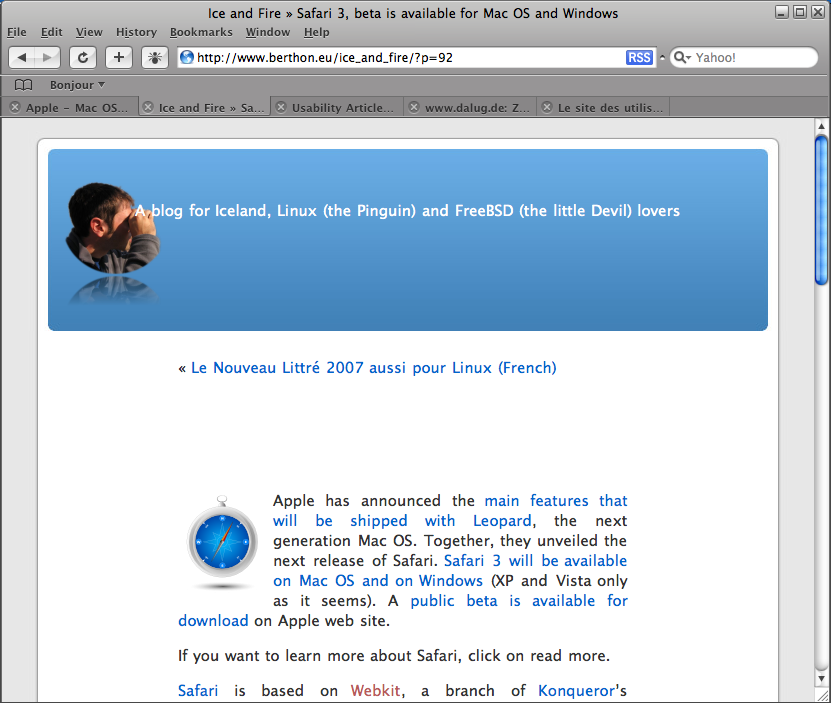Click the scrollbar down arrow

coord(821,678)
